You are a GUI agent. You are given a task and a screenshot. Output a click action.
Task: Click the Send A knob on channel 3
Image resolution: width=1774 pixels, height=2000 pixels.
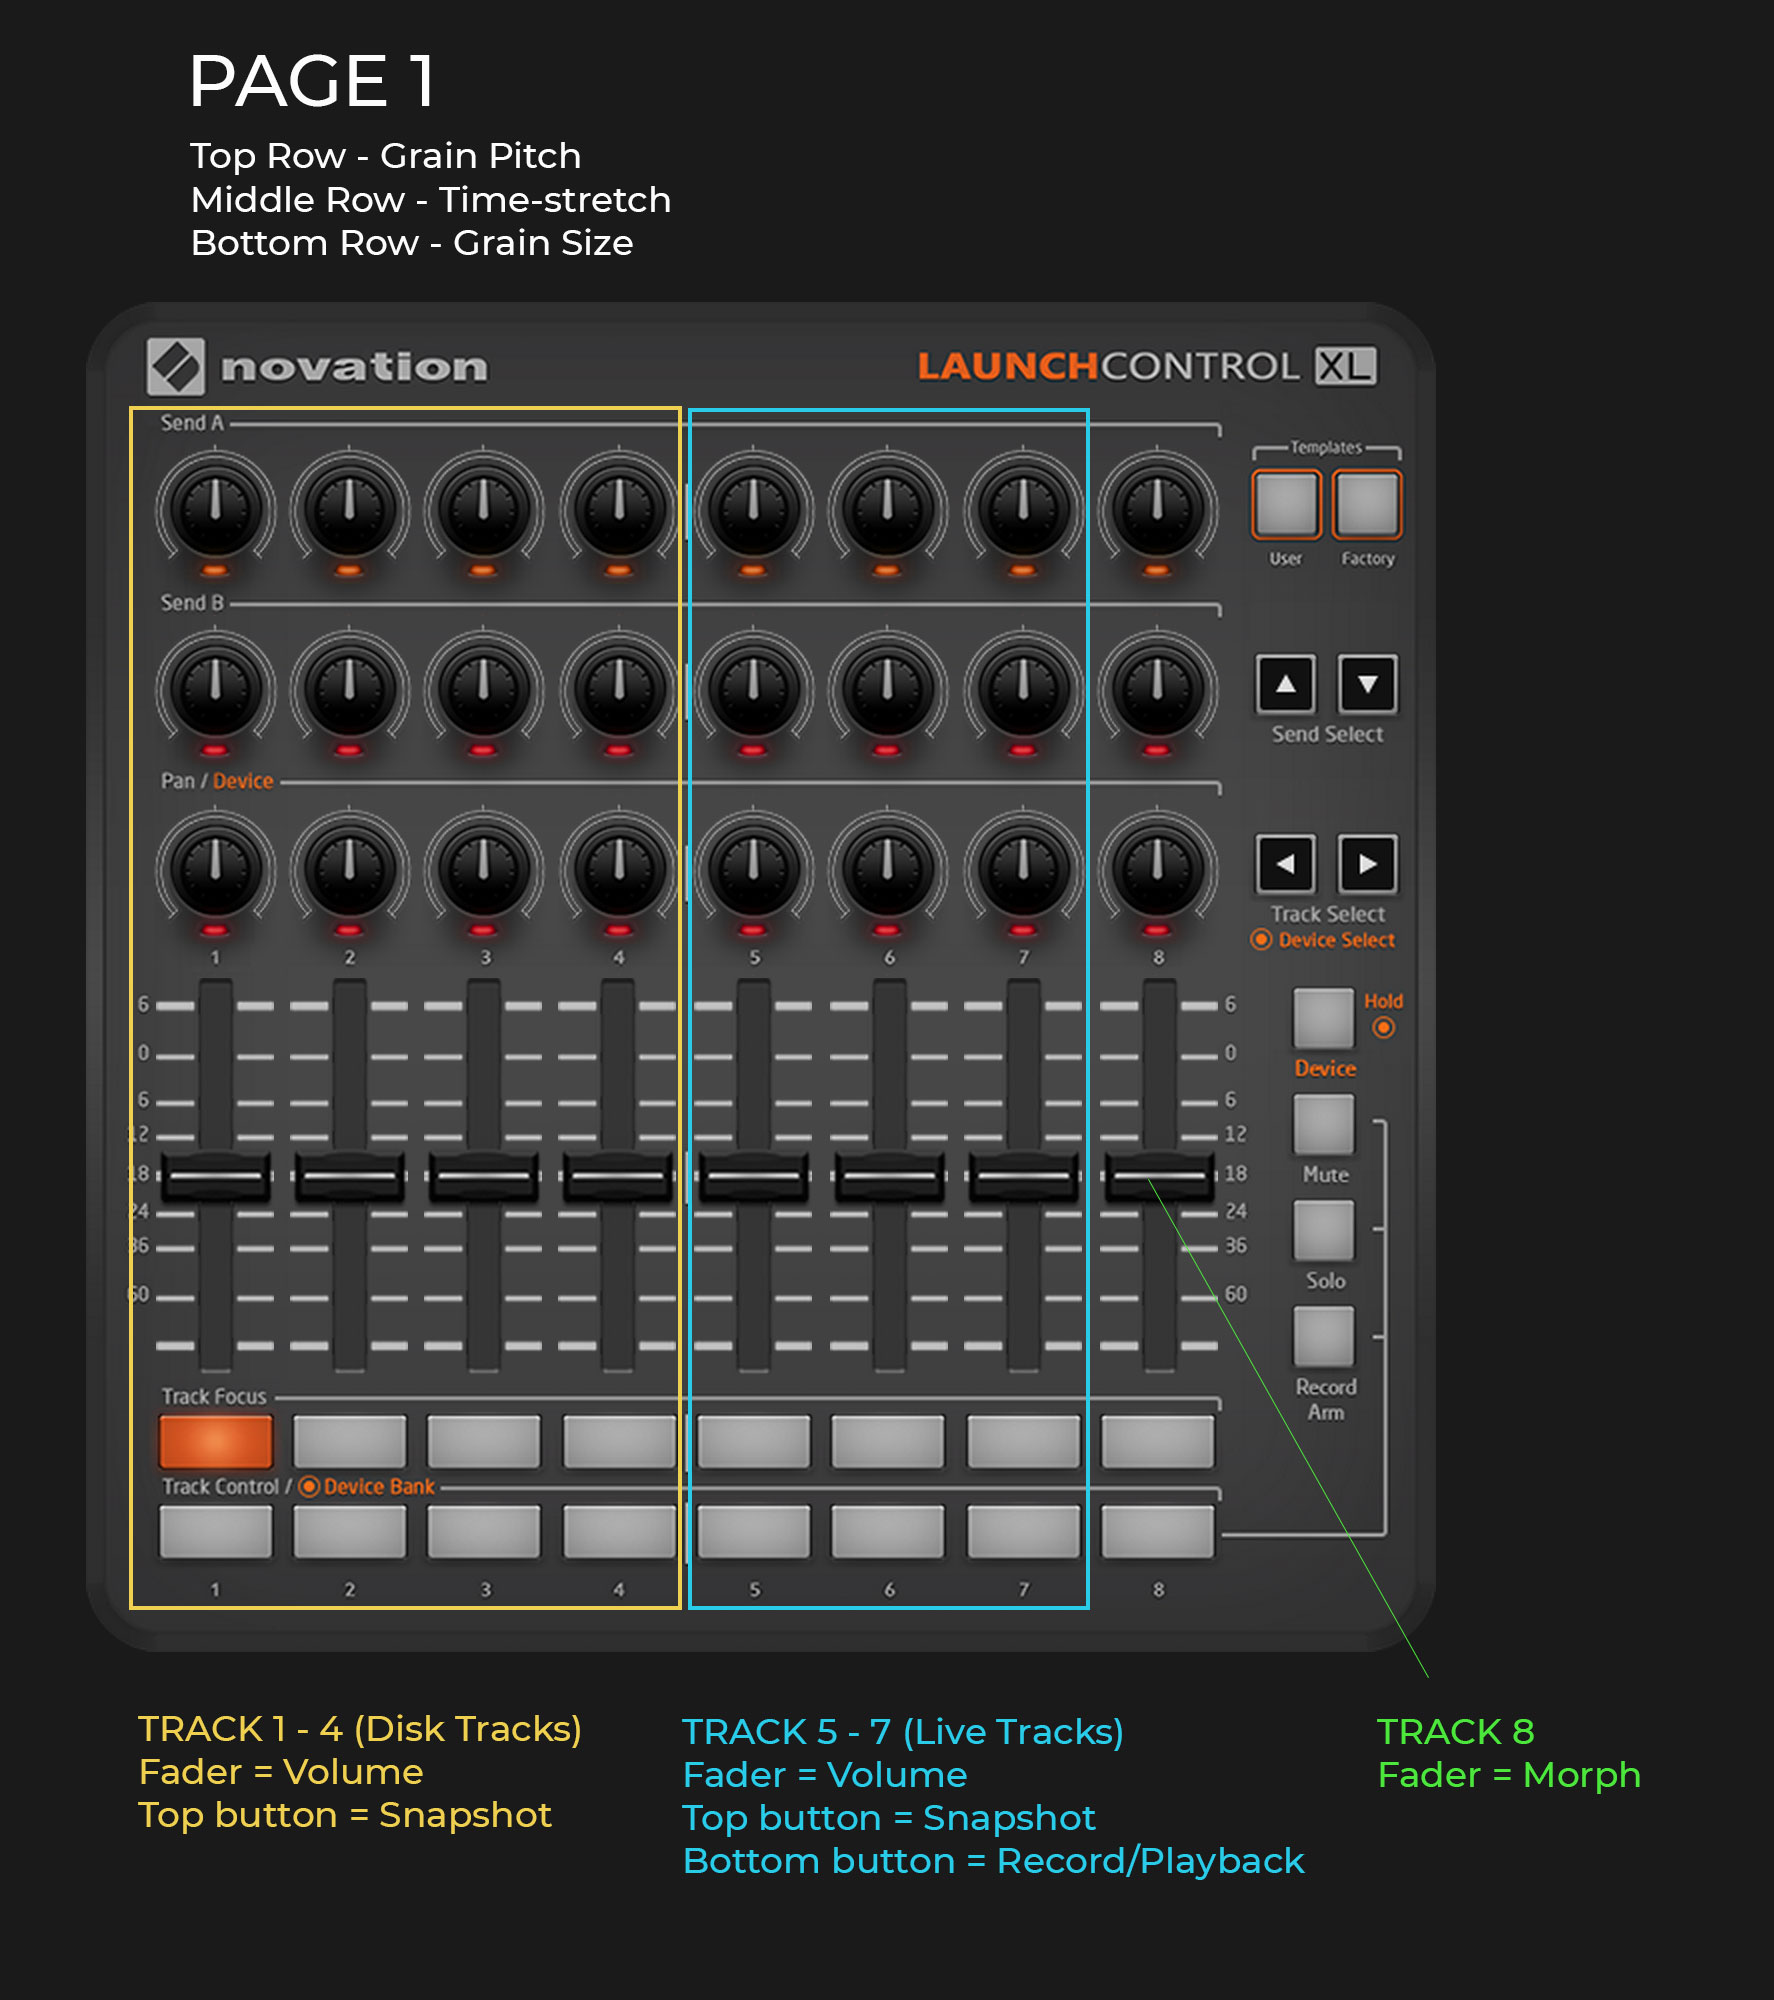point(484,508)
